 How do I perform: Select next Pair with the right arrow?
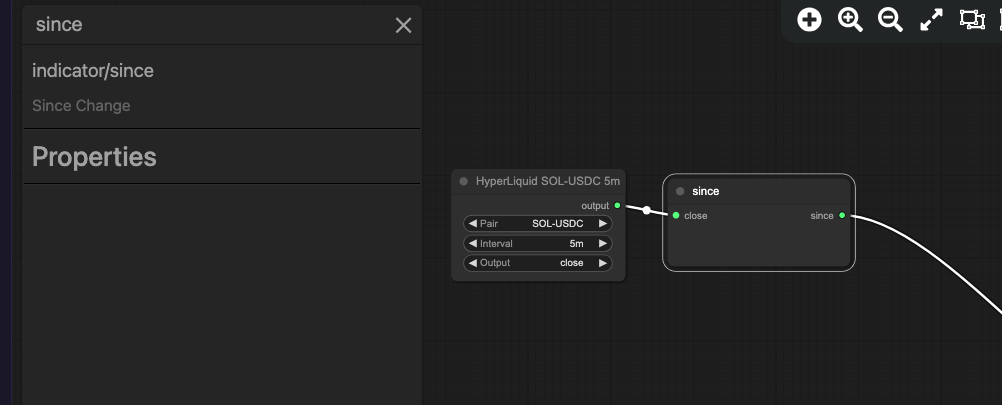pos(603,224)
